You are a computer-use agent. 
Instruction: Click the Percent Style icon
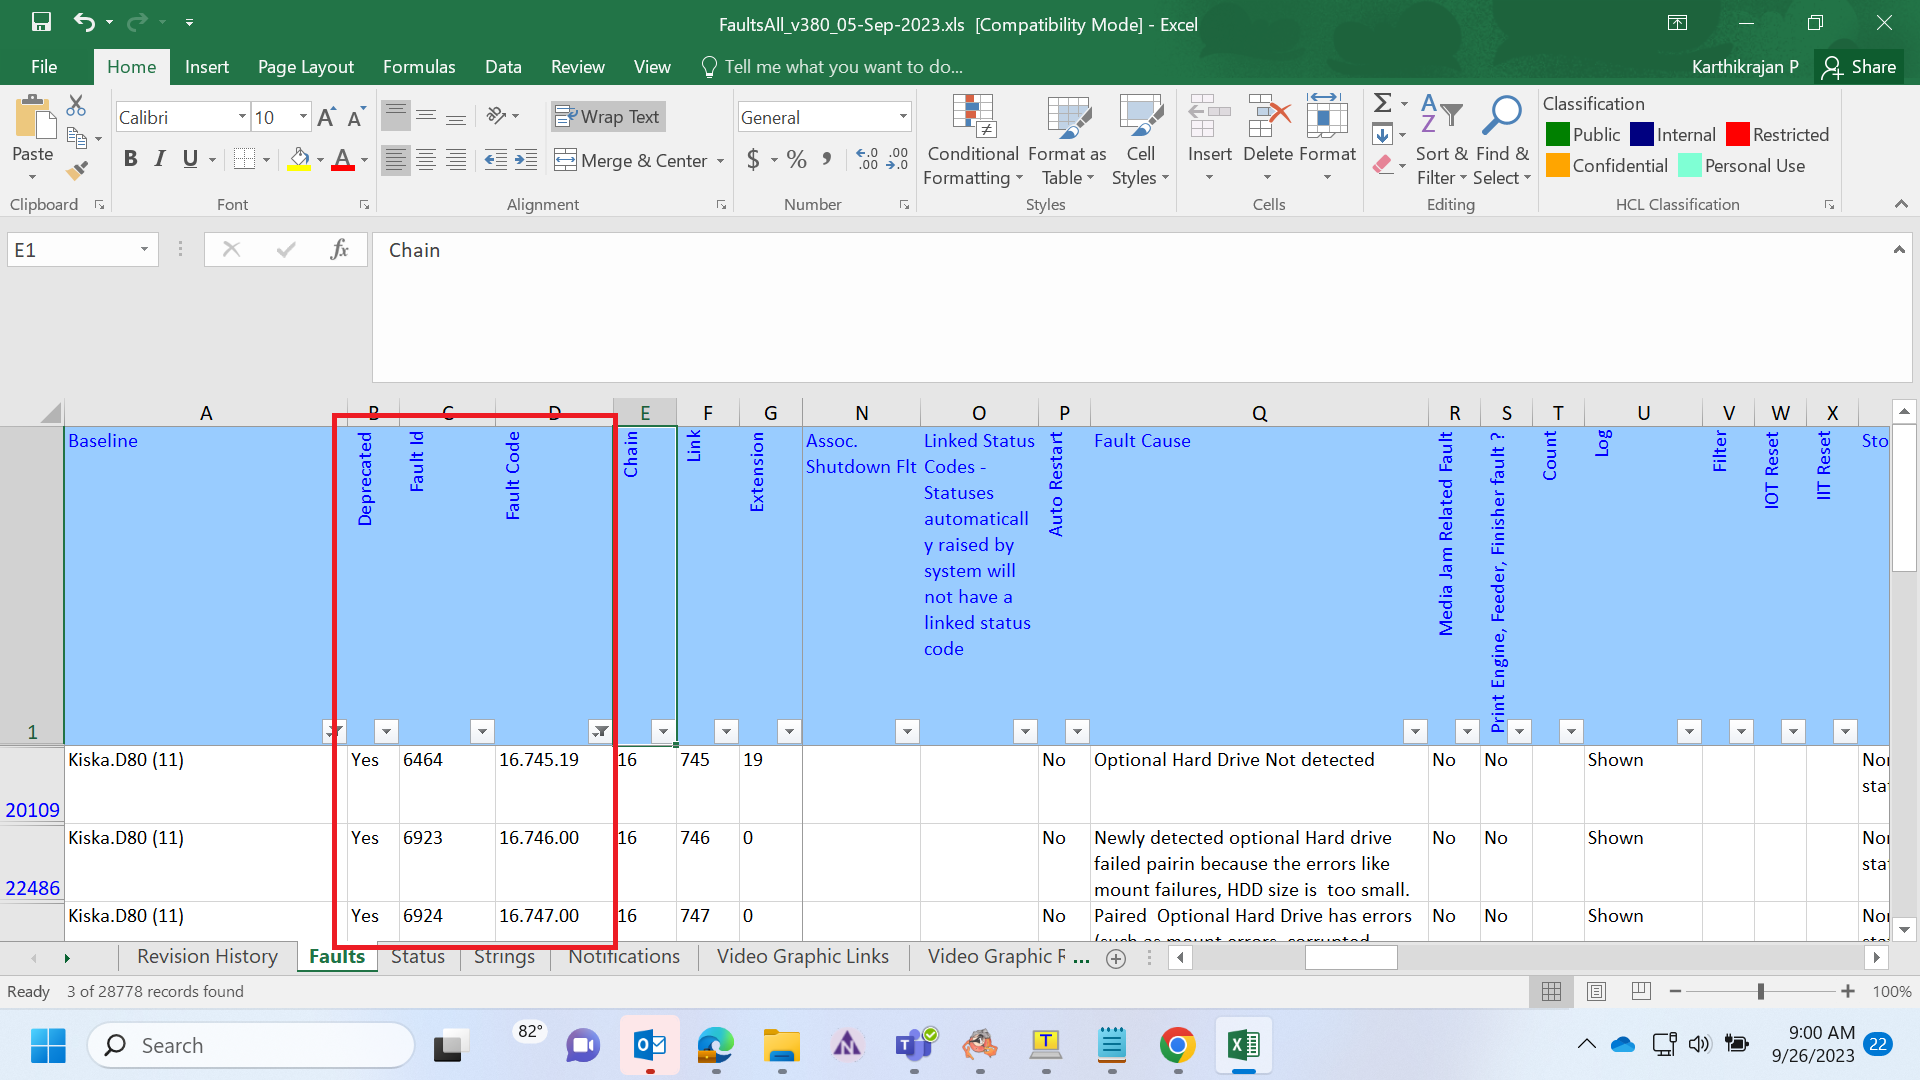click(x=796, y=160)
